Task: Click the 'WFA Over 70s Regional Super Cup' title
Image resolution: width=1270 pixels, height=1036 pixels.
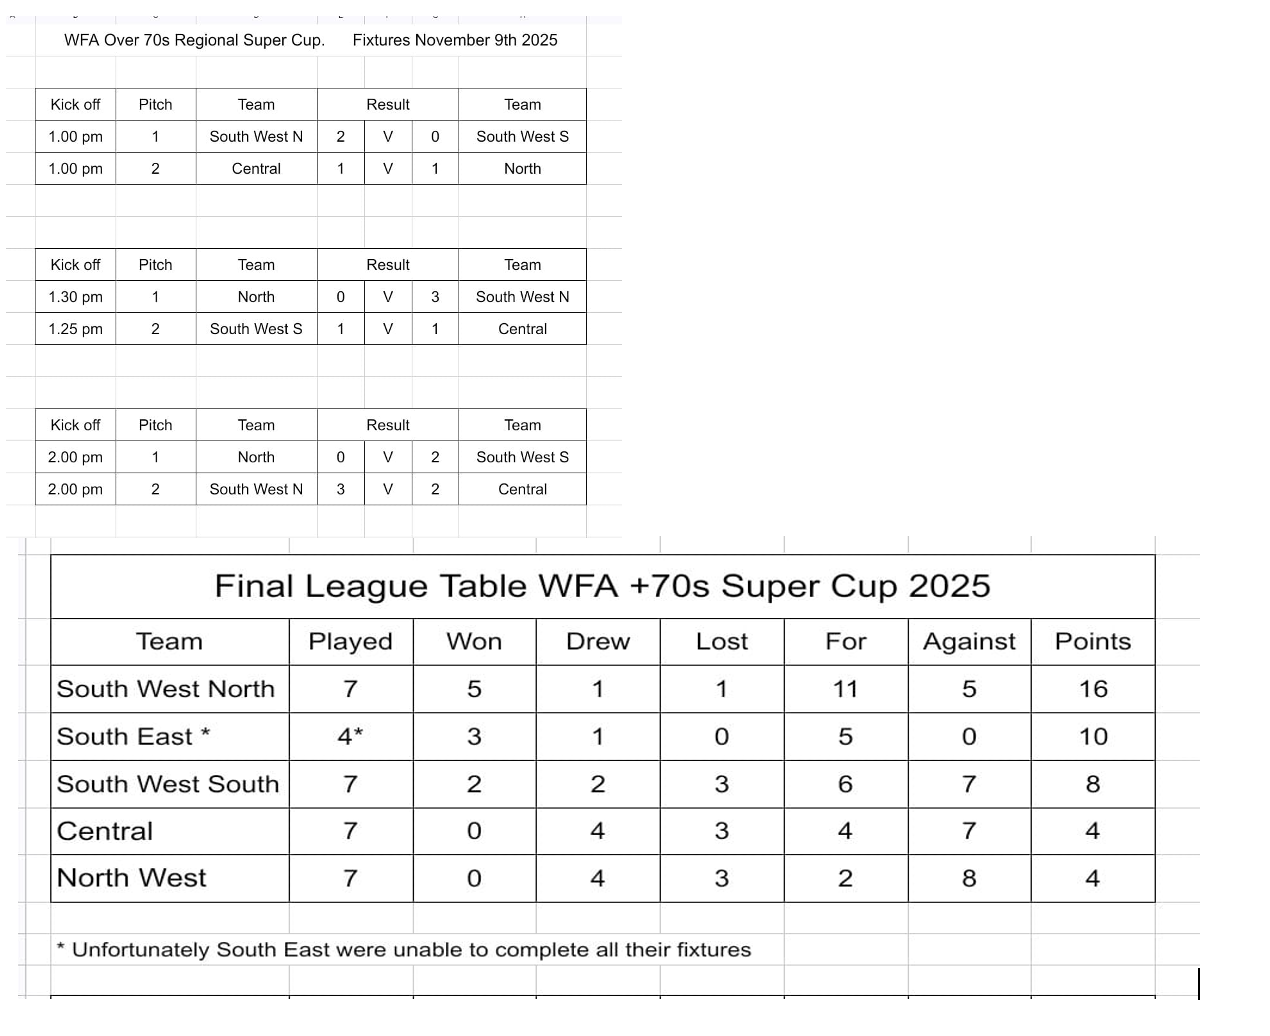Action: [x=194, y=40]
